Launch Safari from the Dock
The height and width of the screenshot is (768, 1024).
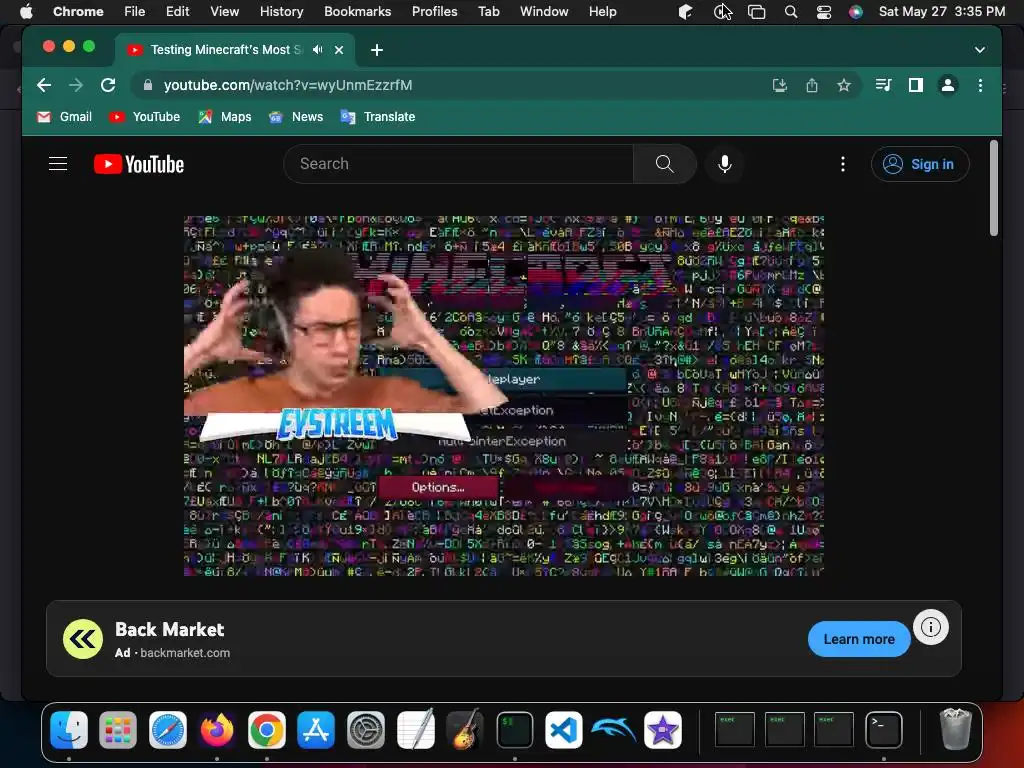point(168,729)
